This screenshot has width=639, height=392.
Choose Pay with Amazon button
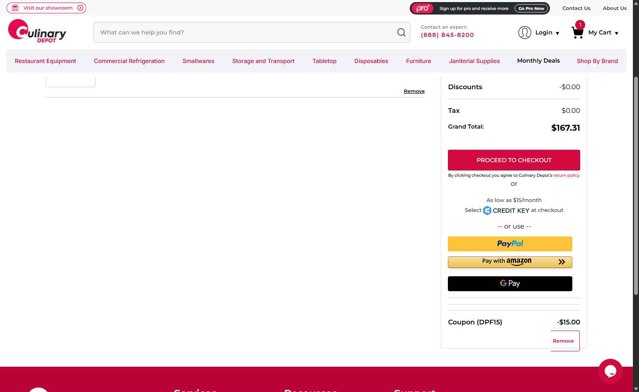tap(510, 262)
